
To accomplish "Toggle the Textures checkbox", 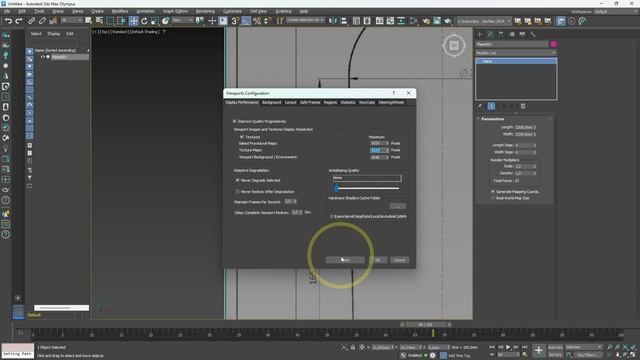I will click(242, 137).
